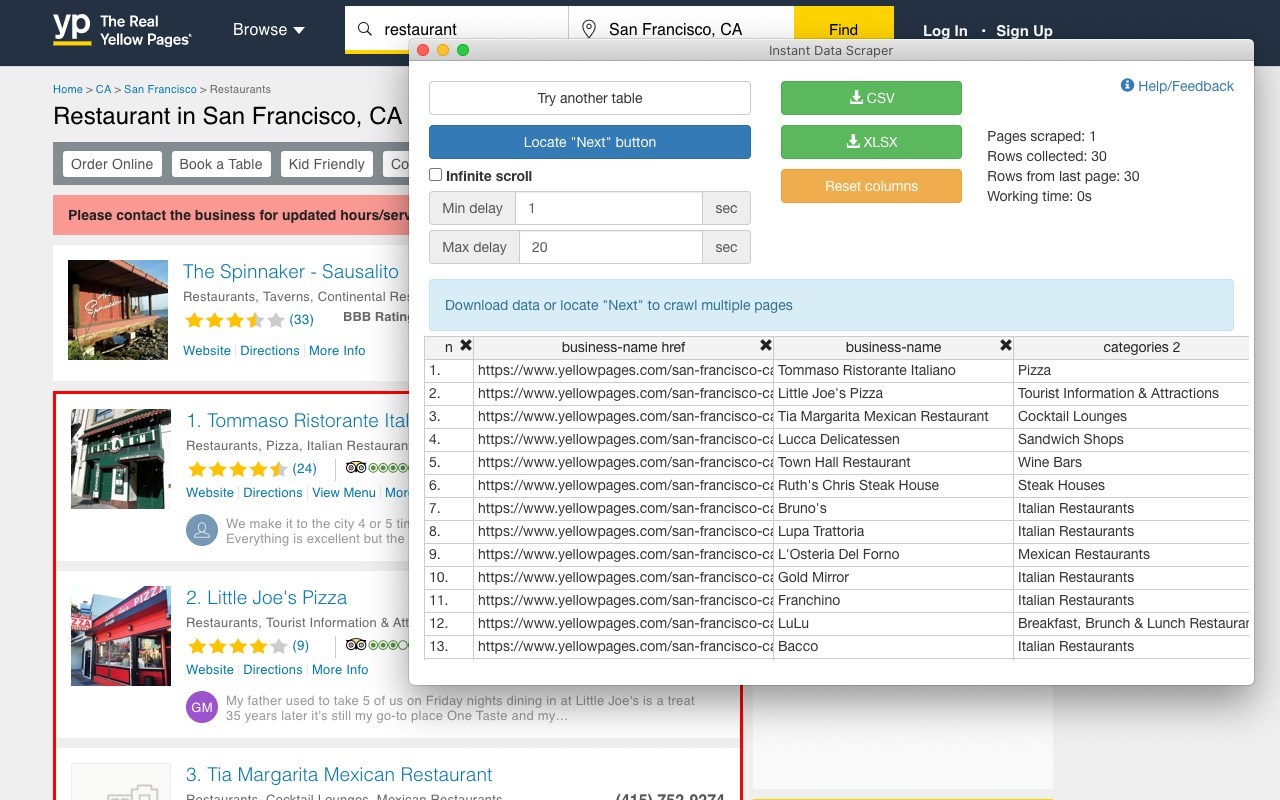Click The Spinnaker Directions link
The image size is (1280, 800).
[x=270, y=350]
